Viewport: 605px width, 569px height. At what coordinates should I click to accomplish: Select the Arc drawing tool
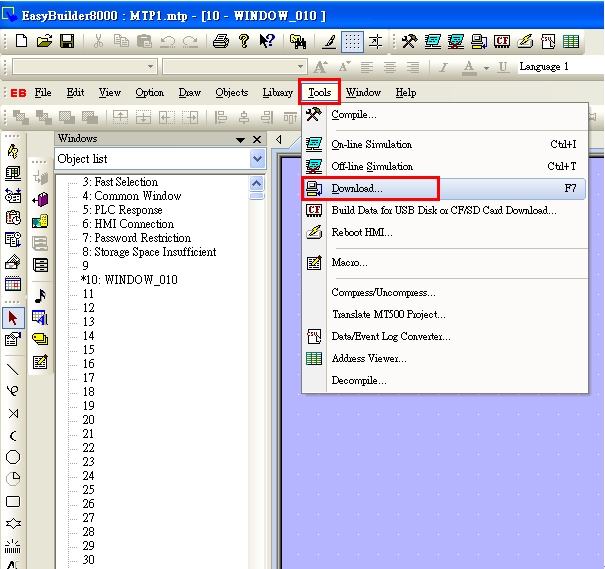tap(13, 436)
